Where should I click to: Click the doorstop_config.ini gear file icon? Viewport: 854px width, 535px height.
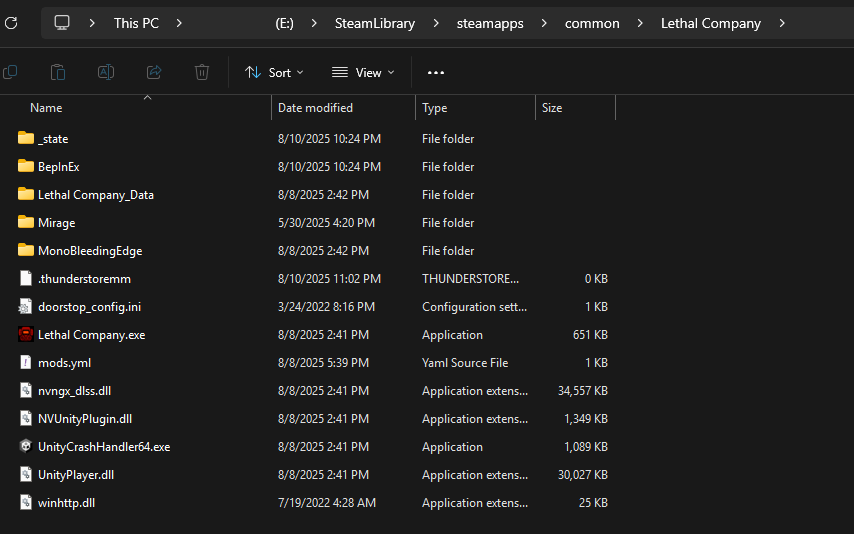[x=25, y=307]
